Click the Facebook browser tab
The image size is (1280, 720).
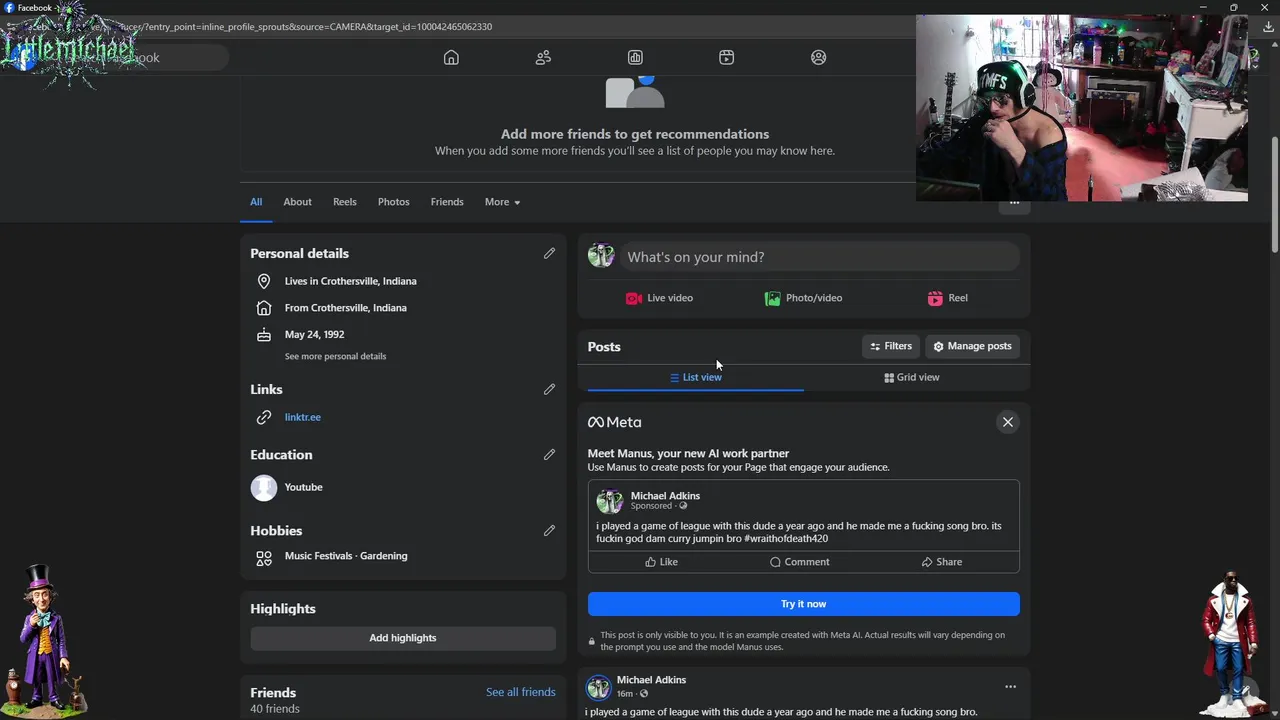click(x=35, y=8)
